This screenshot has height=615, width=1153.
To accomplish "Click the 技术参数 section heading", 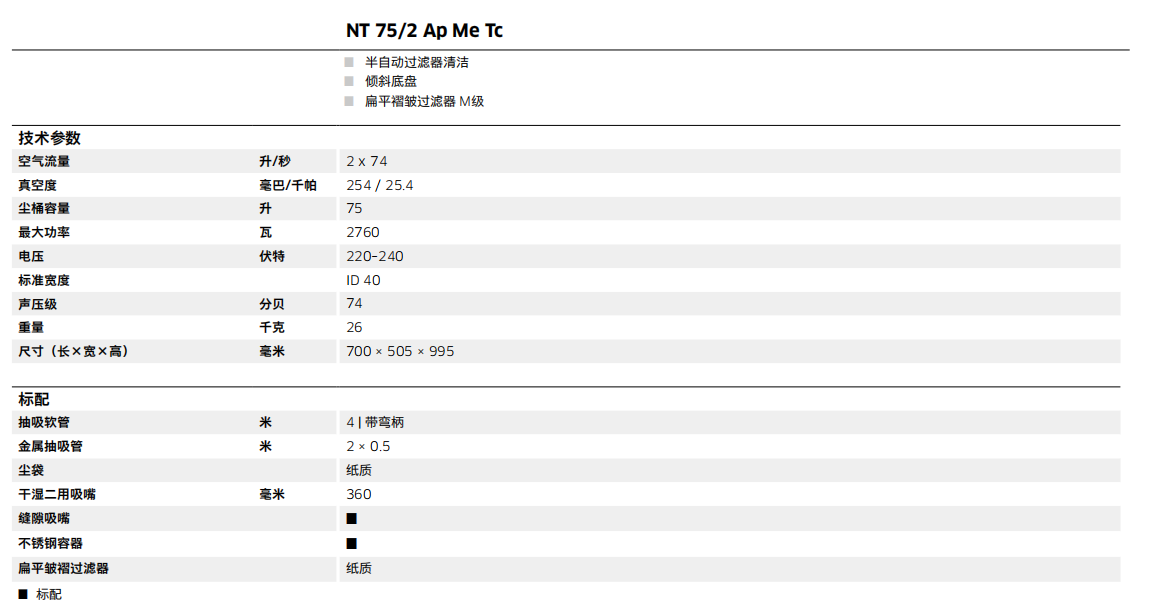I will tap(50, 139).
